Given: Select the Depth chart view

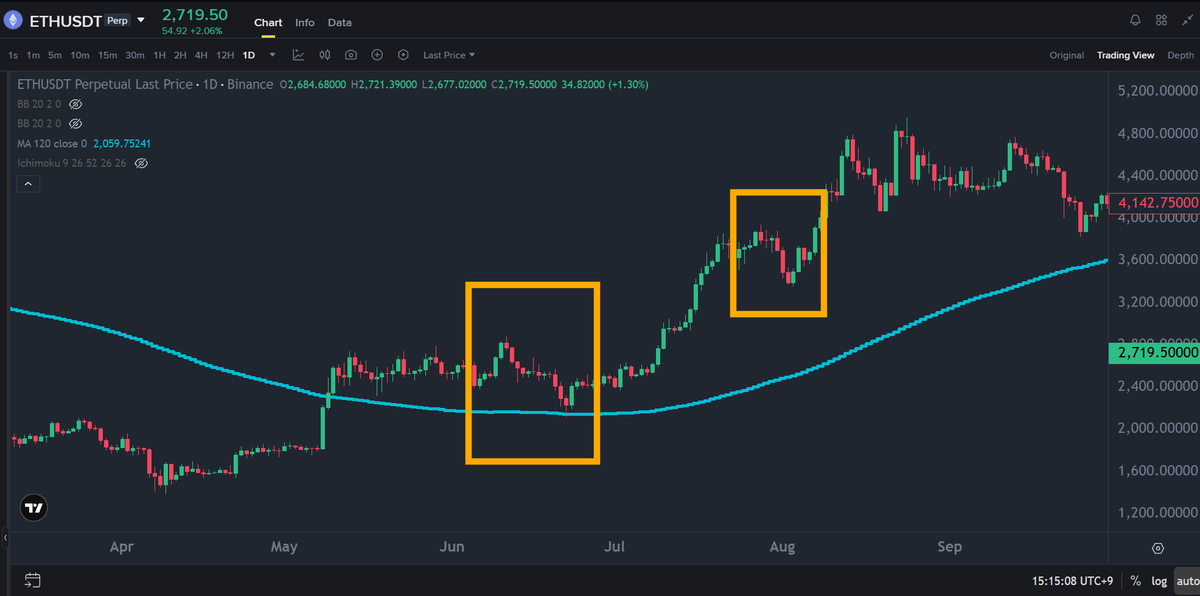Looking at the screenshot, I should [x=1180, y=55].
